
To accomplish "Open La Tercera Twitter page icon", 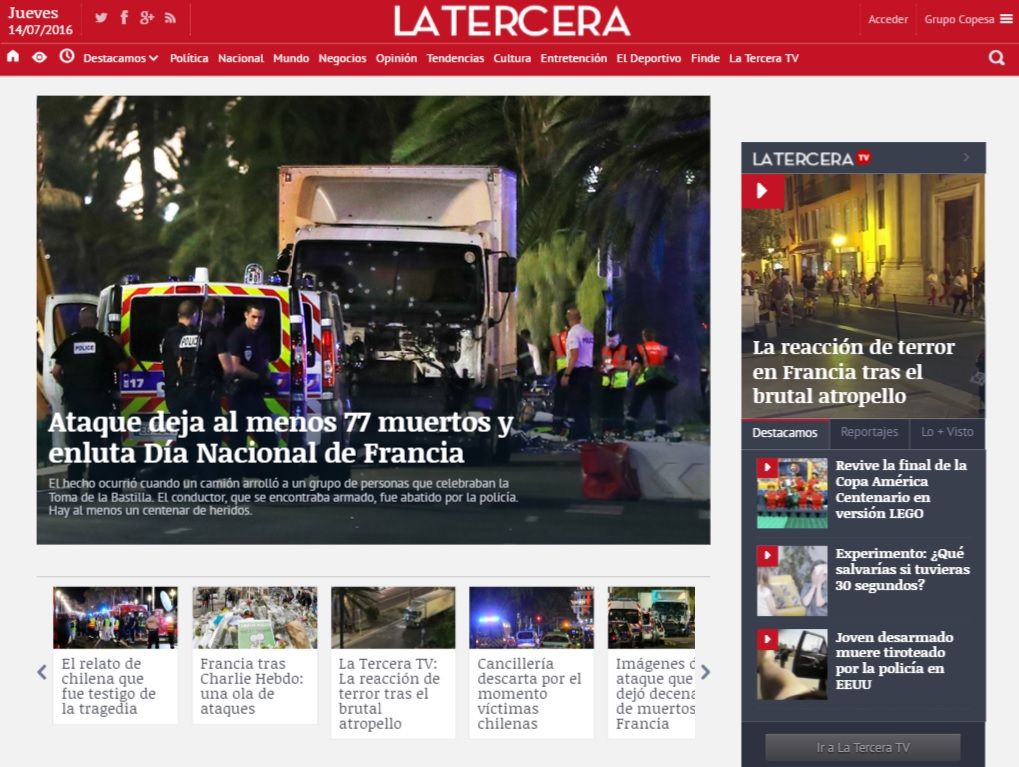I will (x=101, y=18).
